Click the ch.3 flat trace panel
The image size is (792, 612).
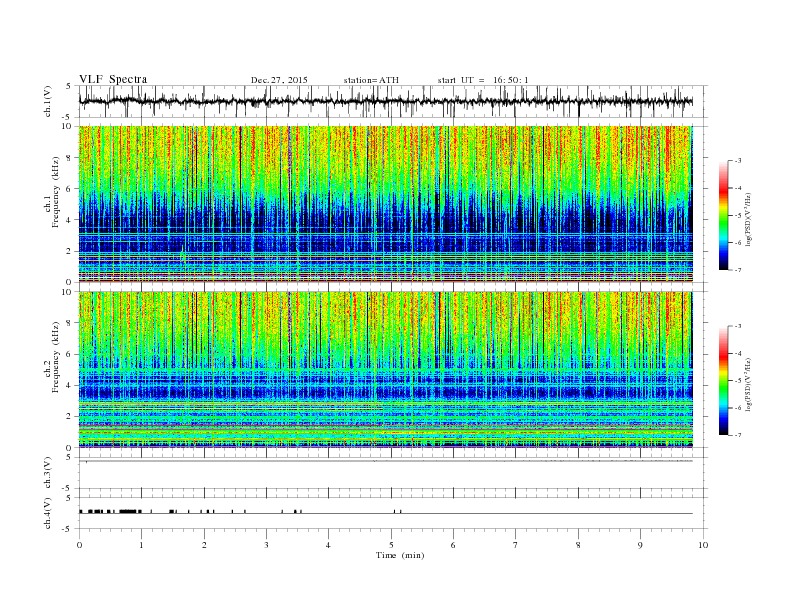coord(393,473)
